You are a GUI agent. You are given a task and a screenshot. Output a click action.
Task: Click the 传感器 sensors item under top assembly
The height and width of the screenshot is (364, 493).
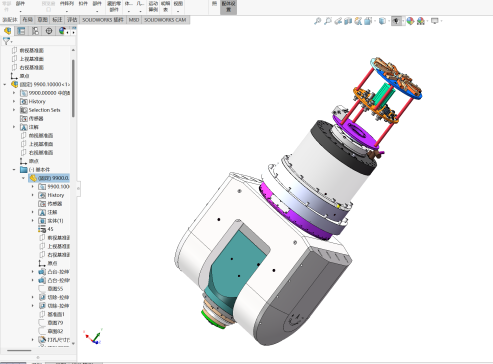[x=32, y=118]
